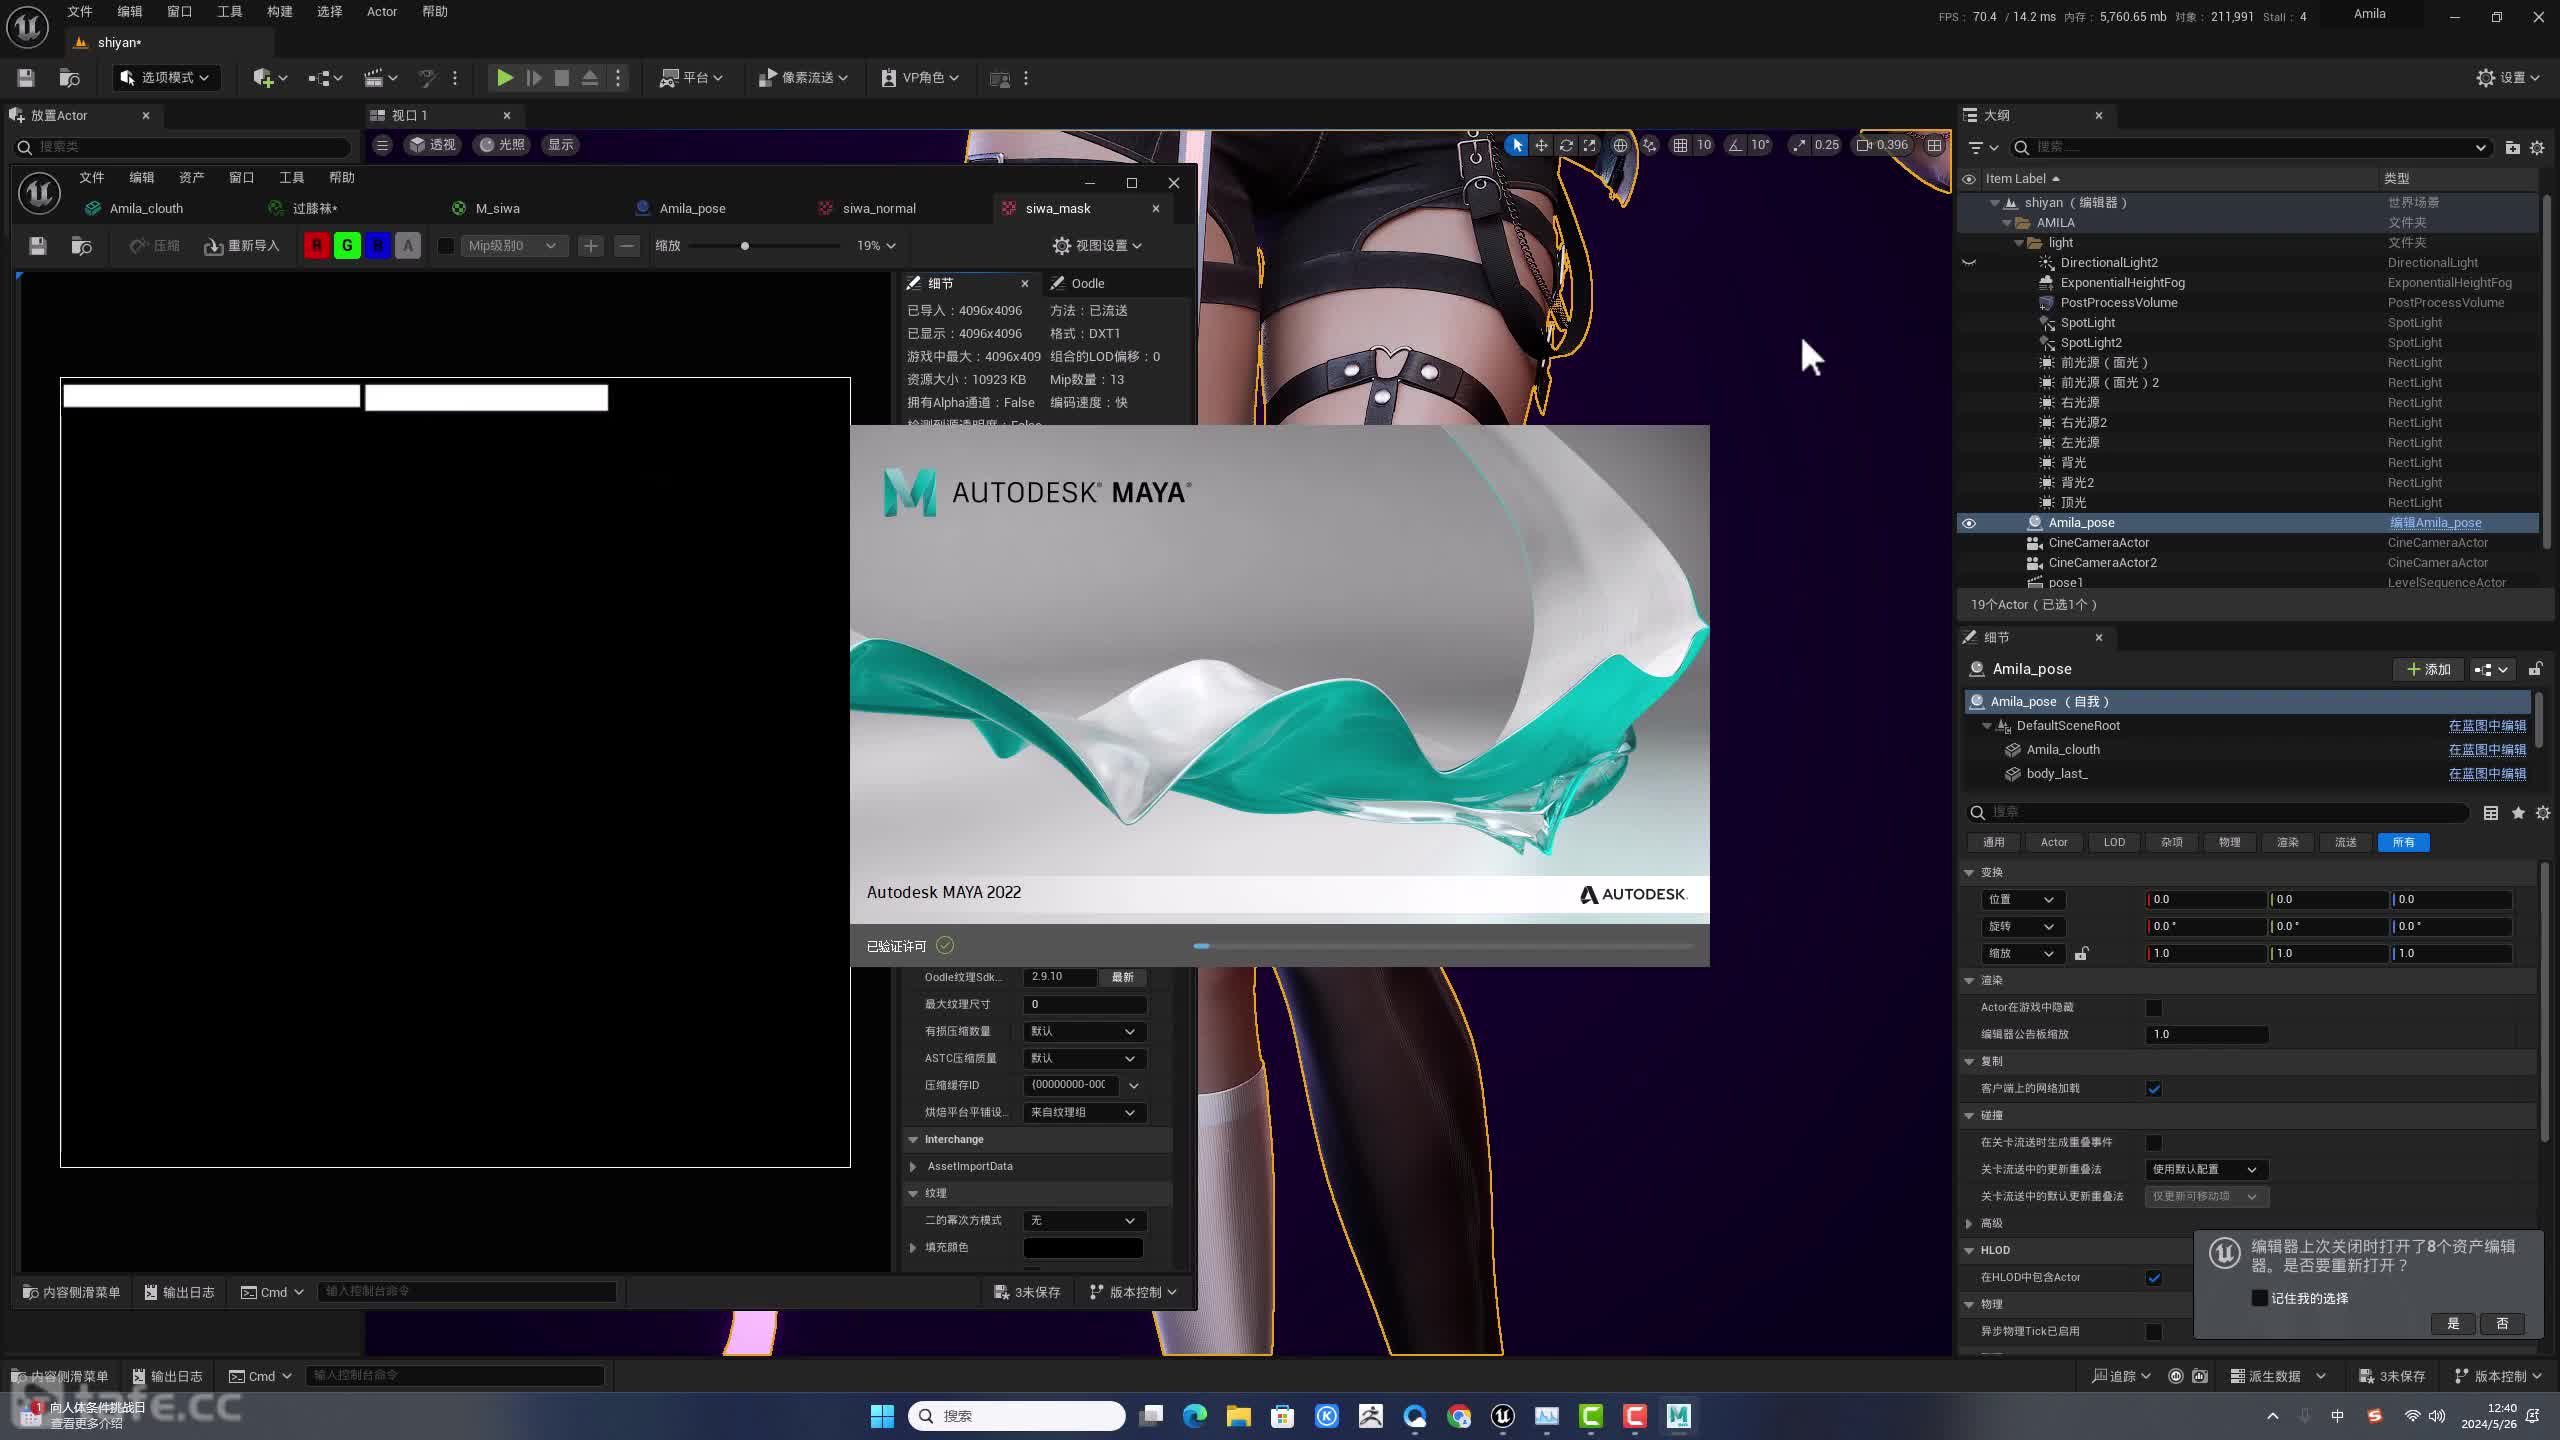This screenshot has width=2560, height=1440.
Task: Toggle the green G channel button
Action: 347,246
